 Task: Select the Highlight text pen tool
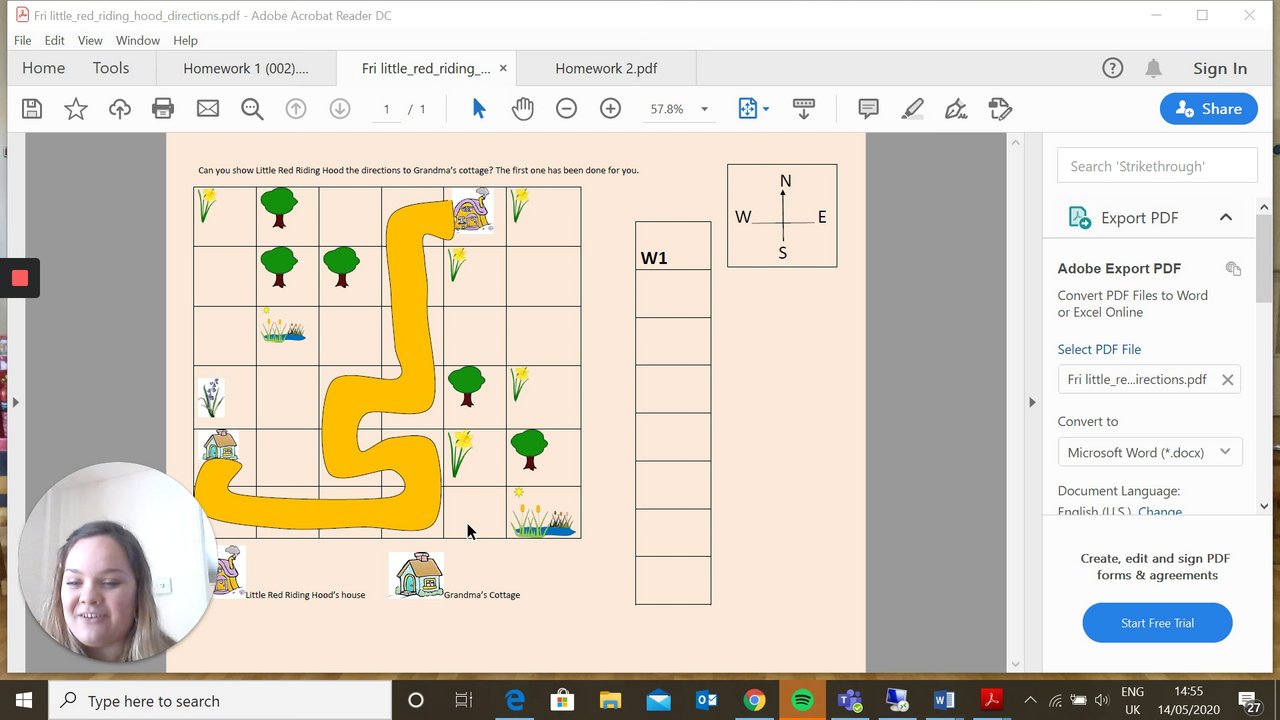pyautogui.click(x=912, y=109)
